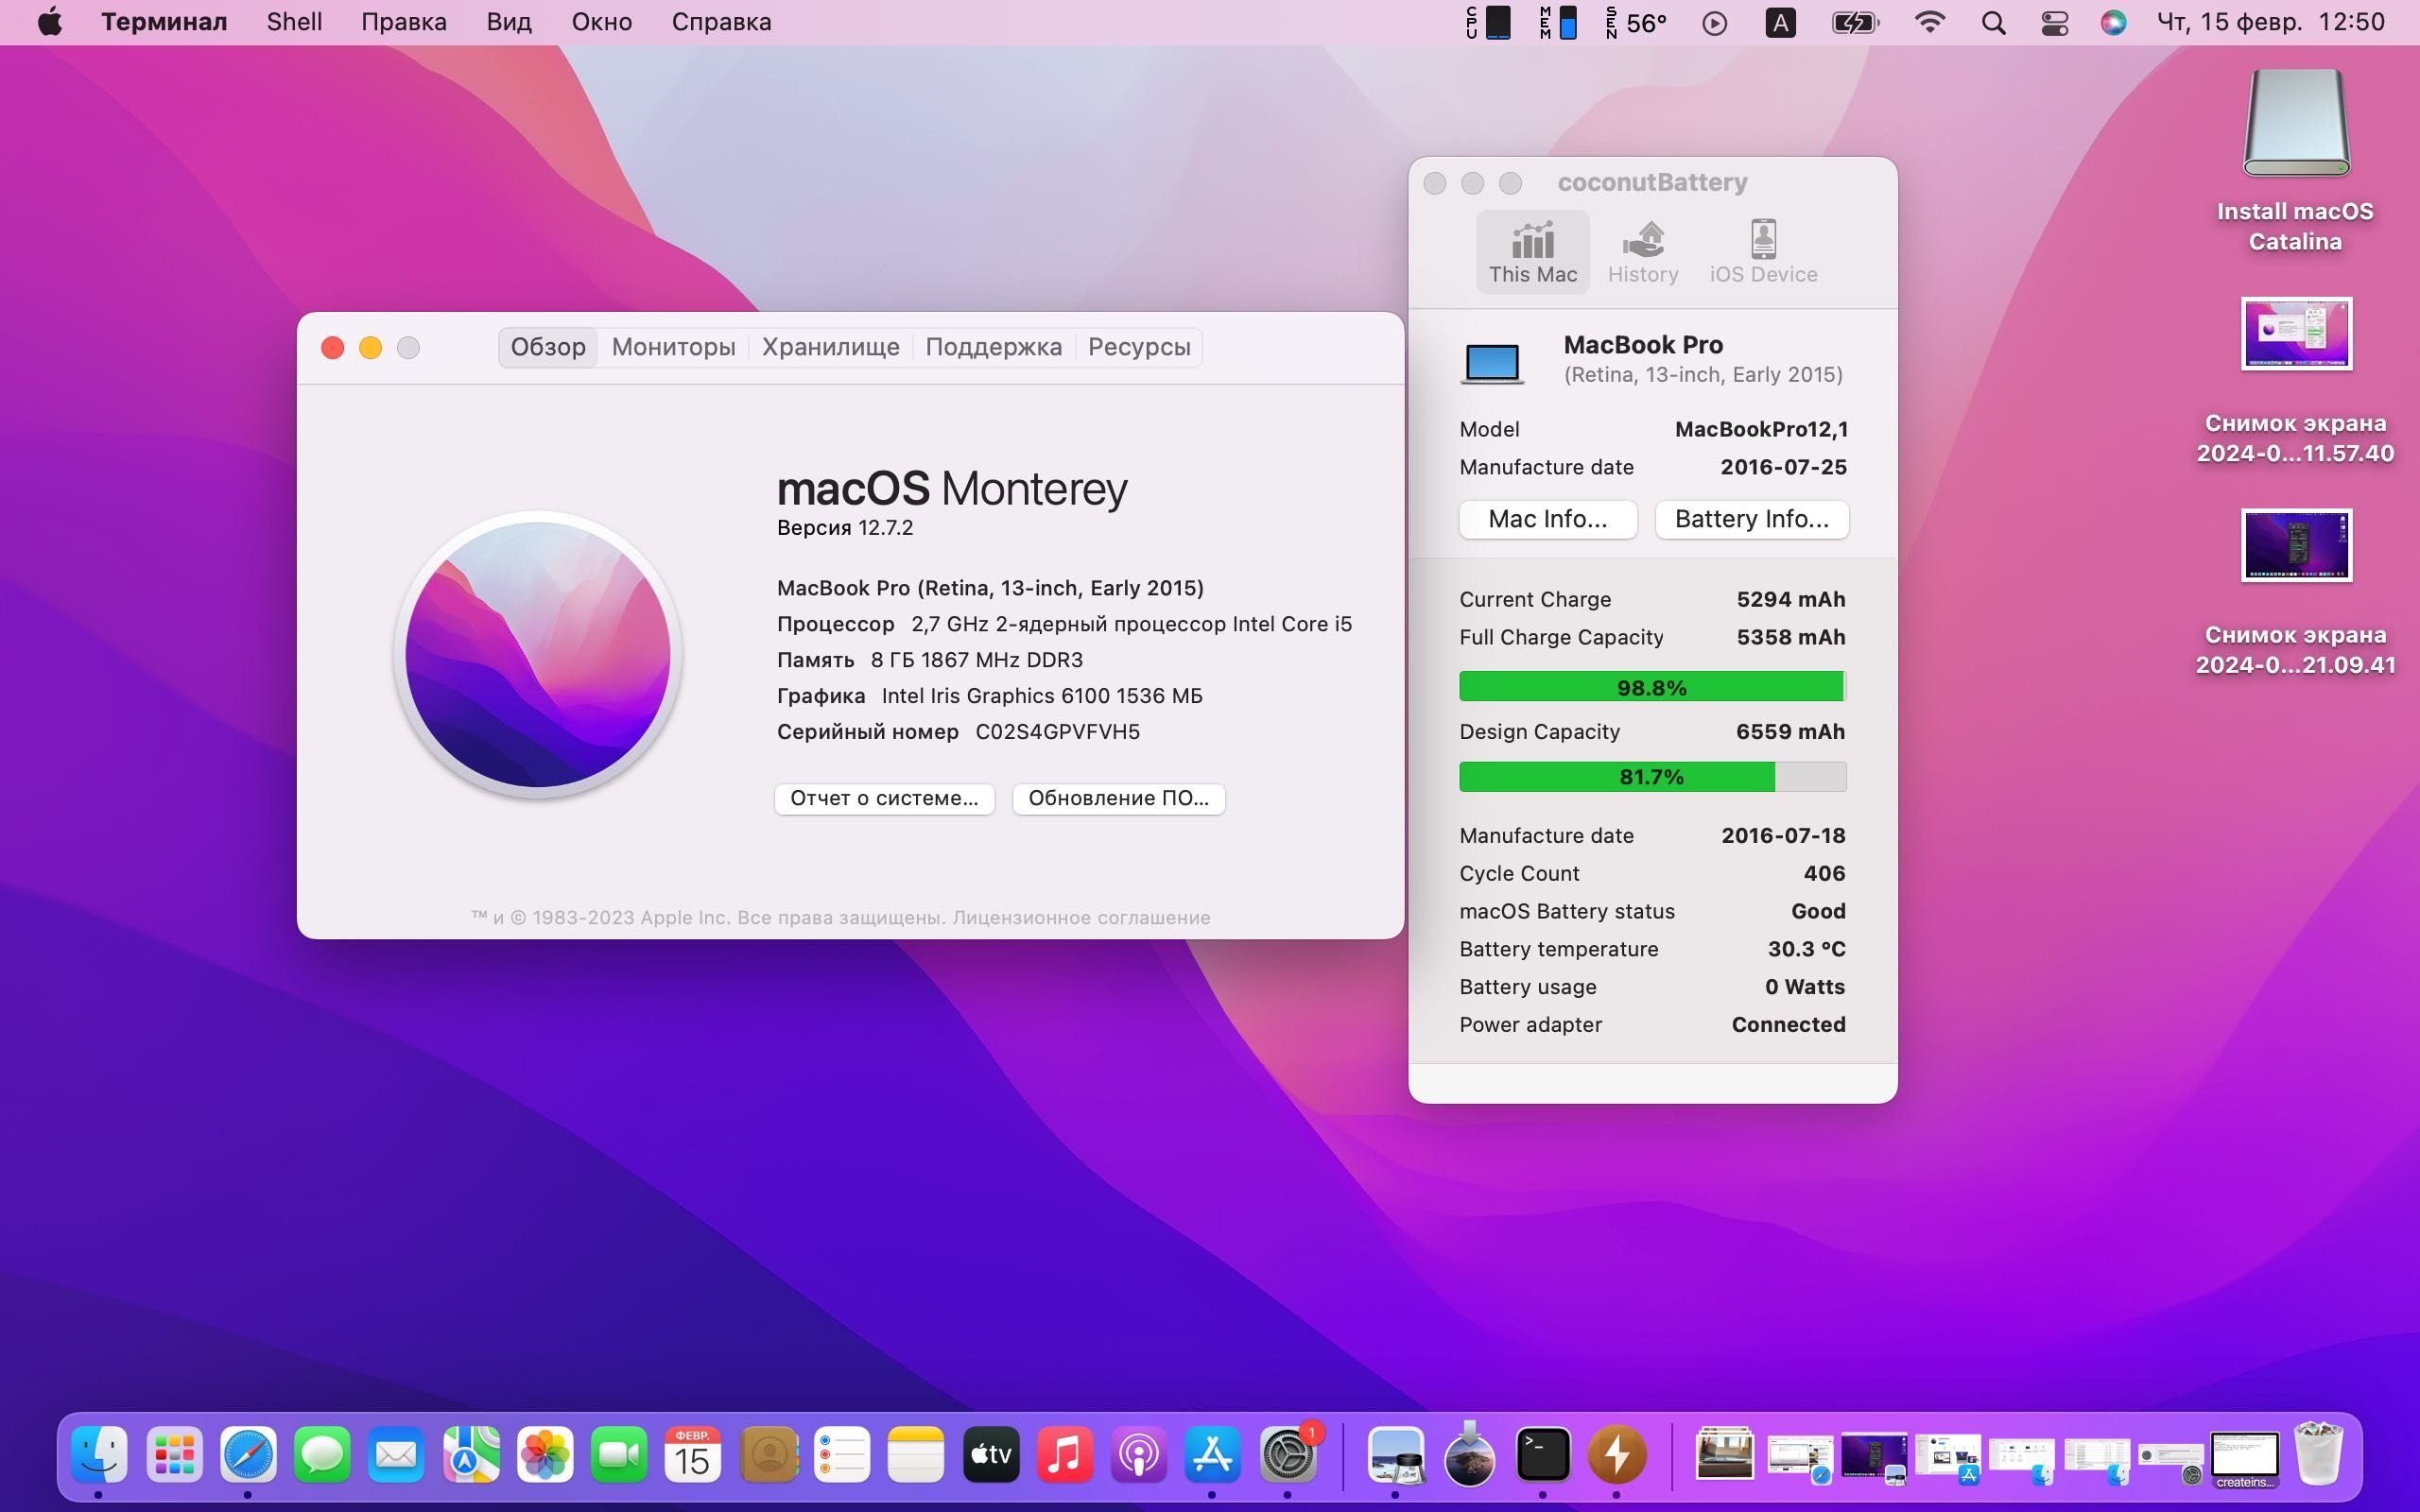Screen dimensions: 2420x1512
Task: Click the MacBookPro12,1 model value
Action: pyautogui.click(x=1761, y=429)
